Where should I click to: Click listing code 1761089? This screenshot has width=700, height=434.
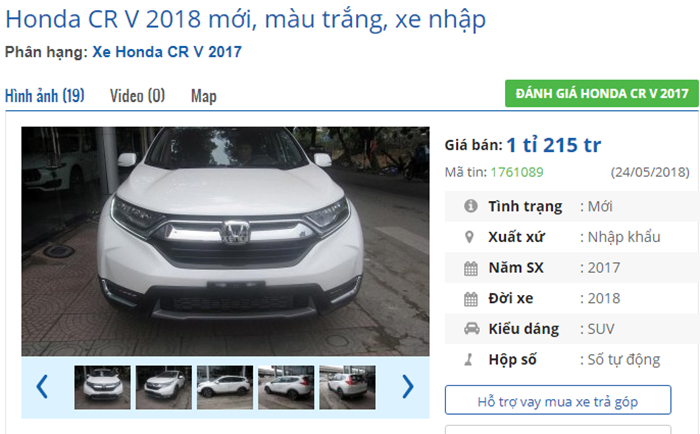pos(517,172)
